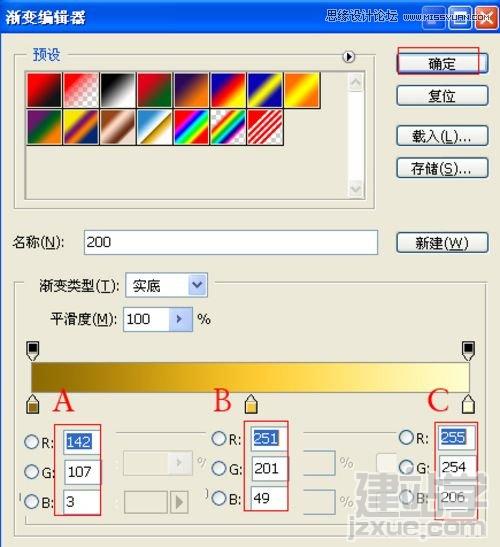The height and width of the screenshot is (547, 500).
Task: Click the R field showing 142
Action: (82, 442)
